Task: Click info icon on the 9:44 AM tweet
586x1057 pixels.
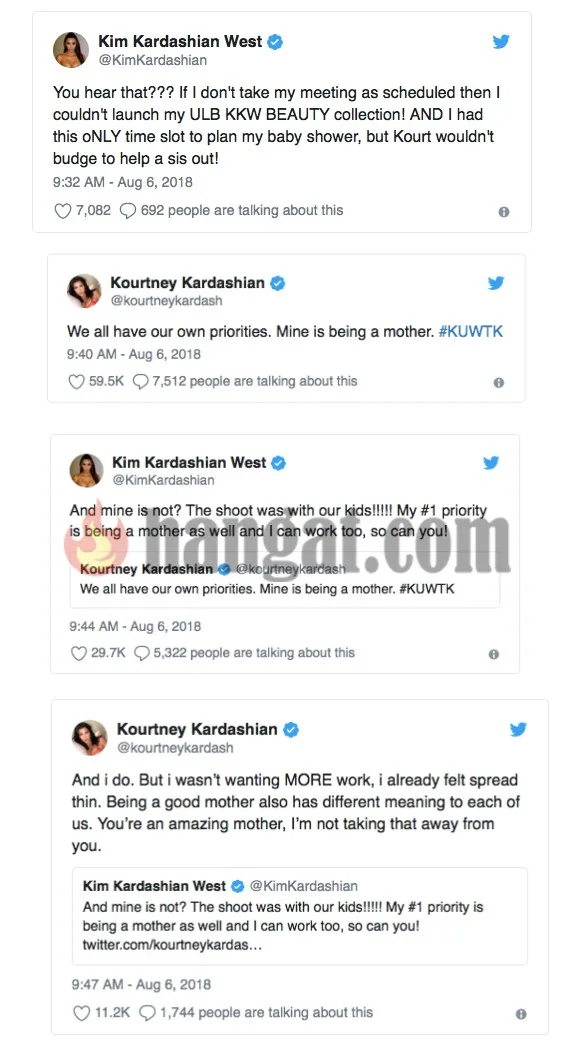Action: pos(494,654)
